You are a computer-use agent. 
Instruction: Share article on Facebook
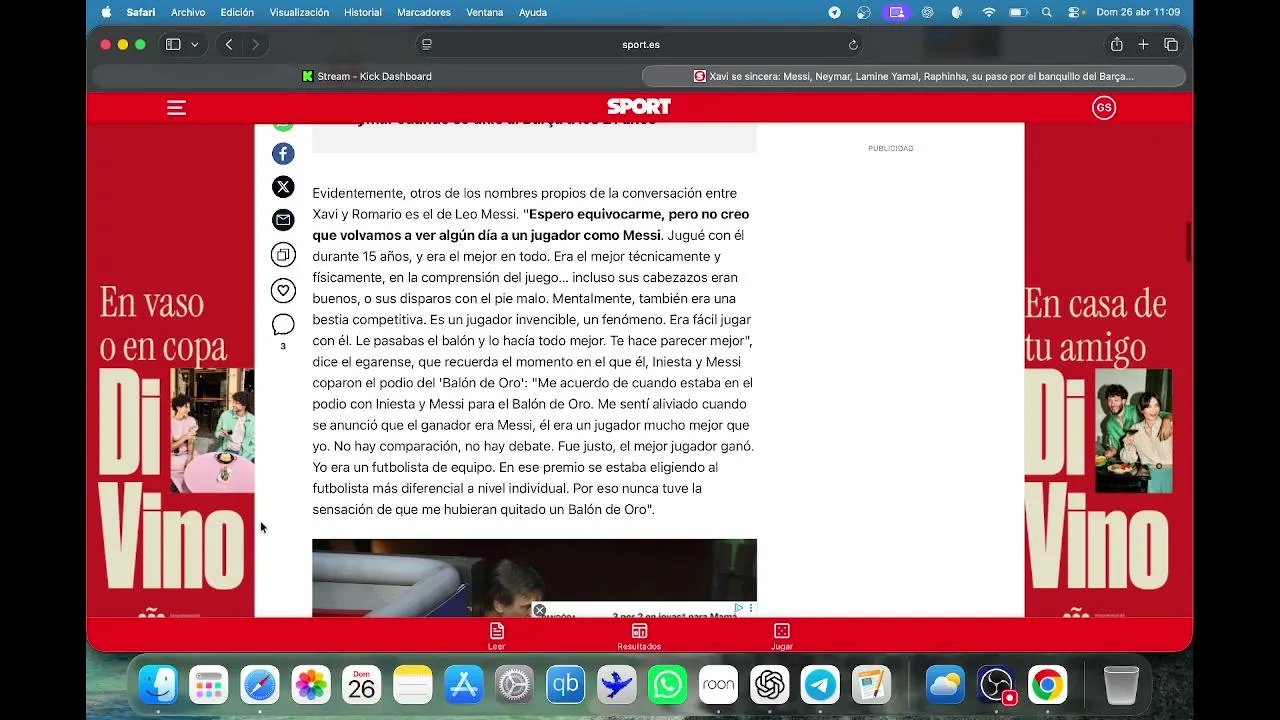[283, 153]
